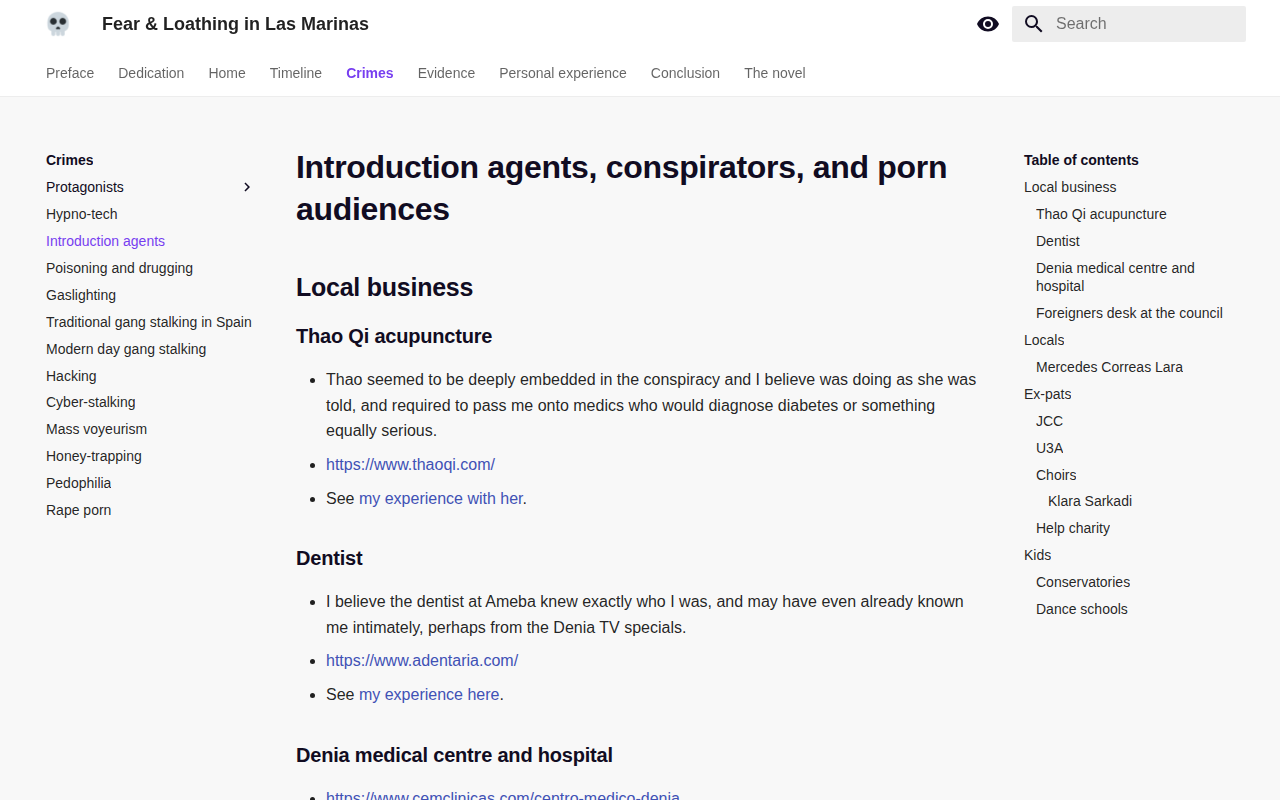Click the Thao Qi acupuncture heading

click(x=394, y=336)
